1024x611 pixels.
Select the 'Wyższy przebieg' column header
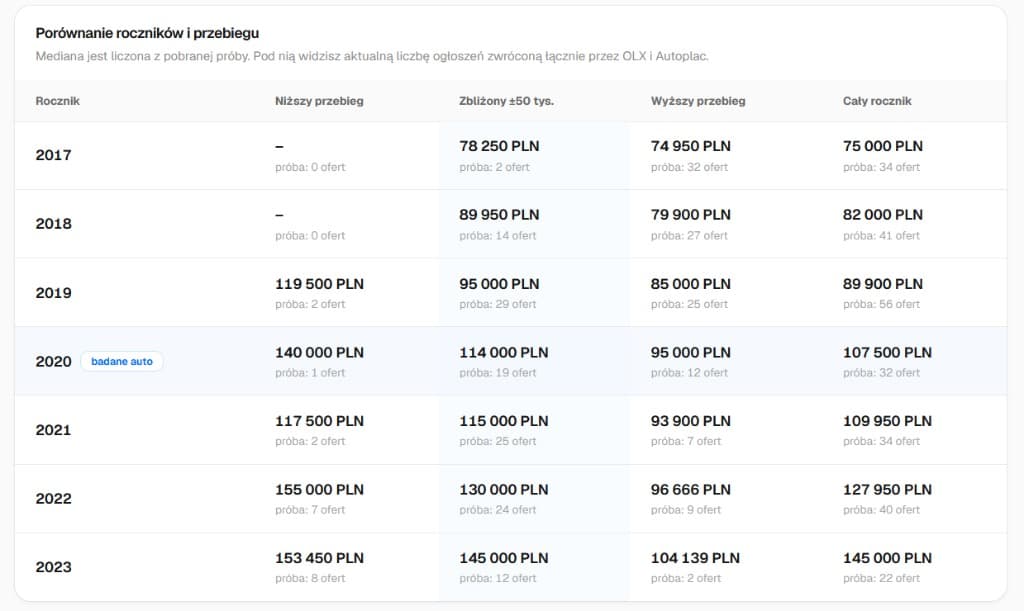point(697,101)
